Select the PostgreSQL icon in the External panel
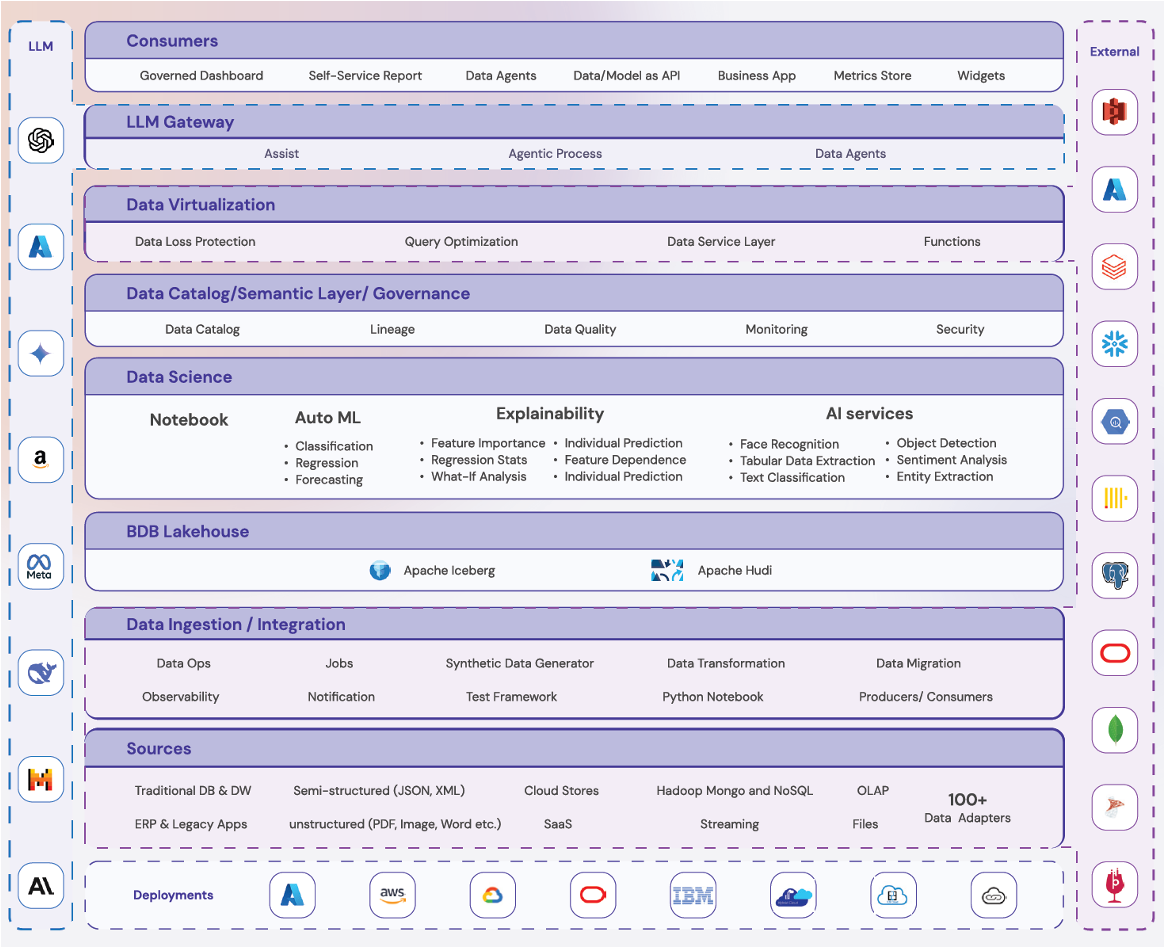 click(1114, 576)
